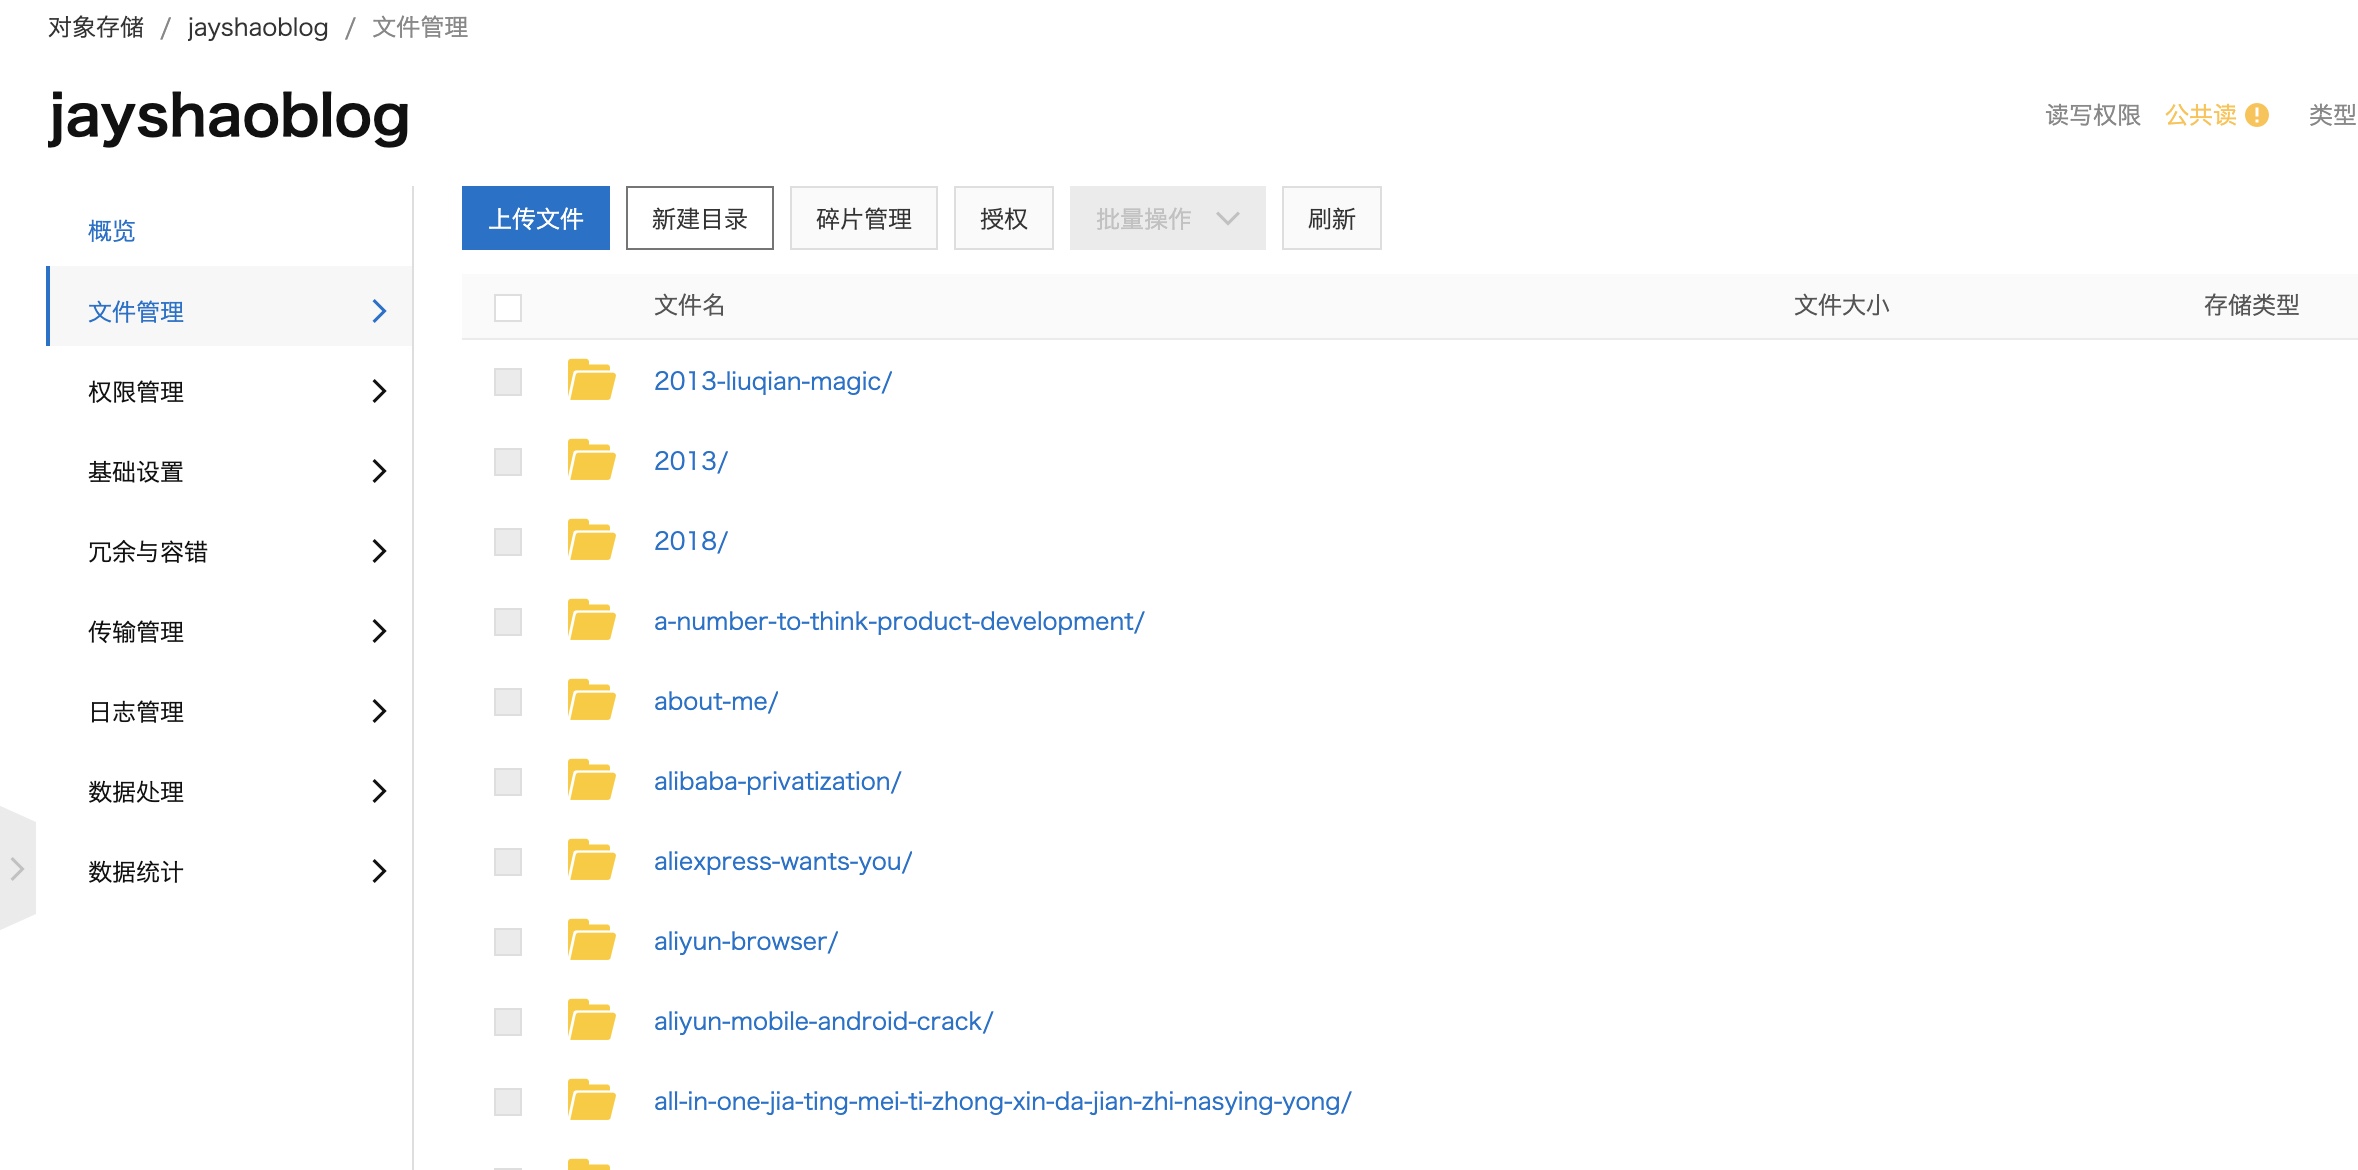Click the folder icon beside 2018/
The height and width of the screenshot is (1170, 2358).
point(591,541)
